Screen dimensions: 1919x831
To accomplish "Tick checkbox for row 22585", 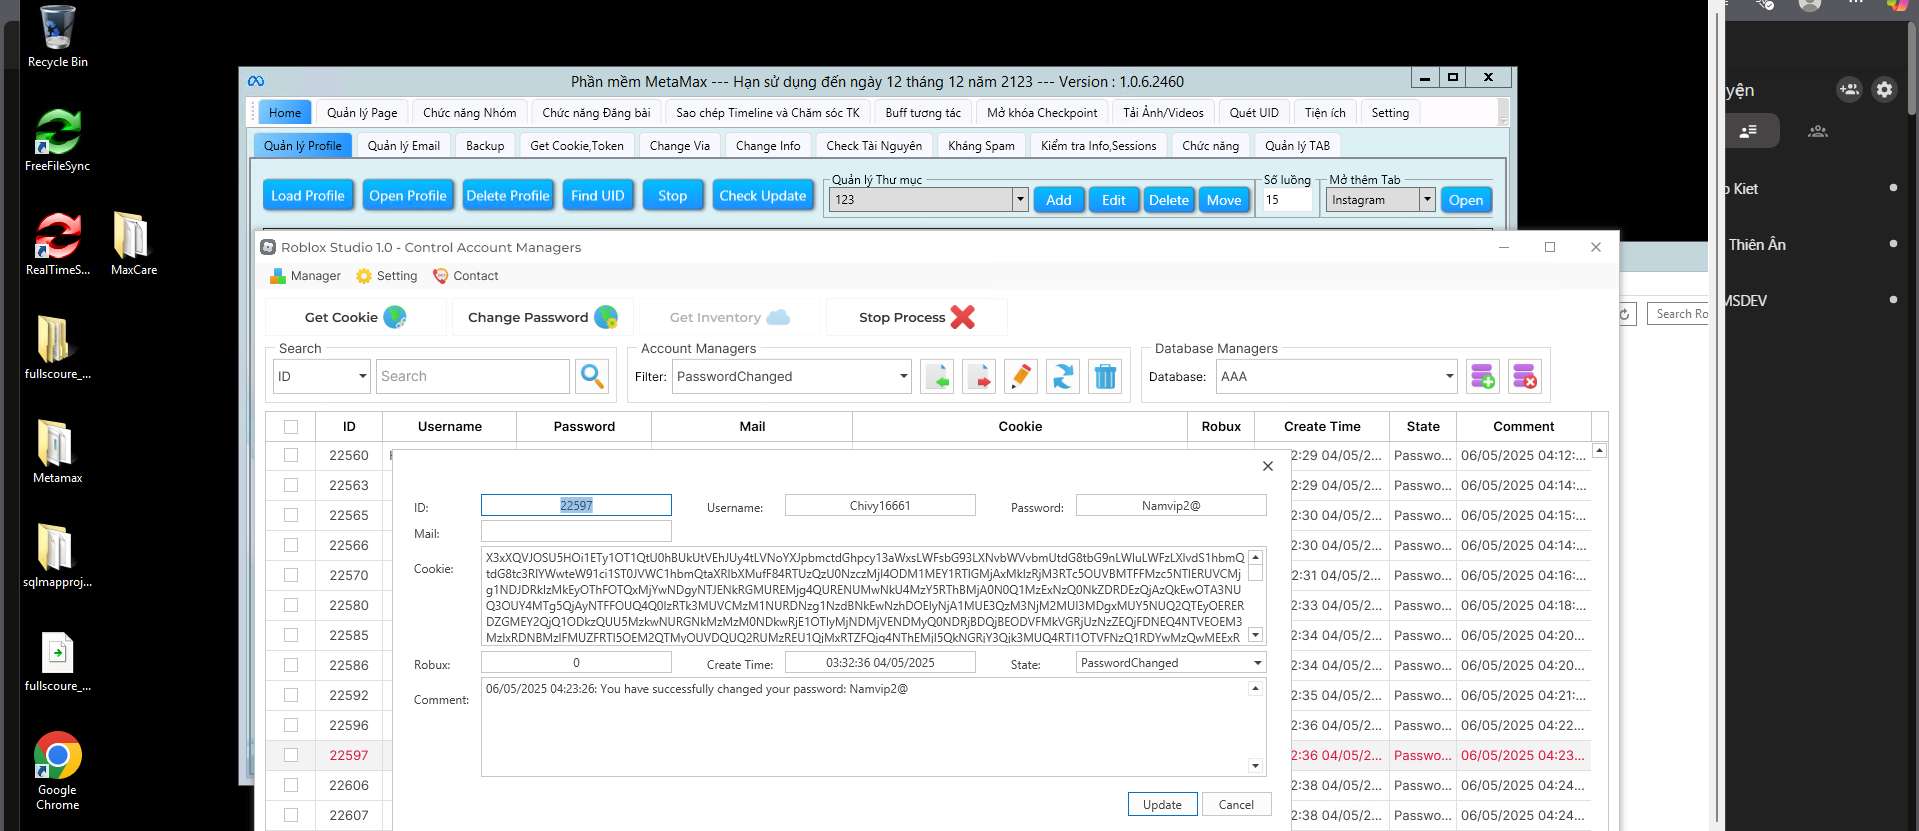I will coord(291,635).
